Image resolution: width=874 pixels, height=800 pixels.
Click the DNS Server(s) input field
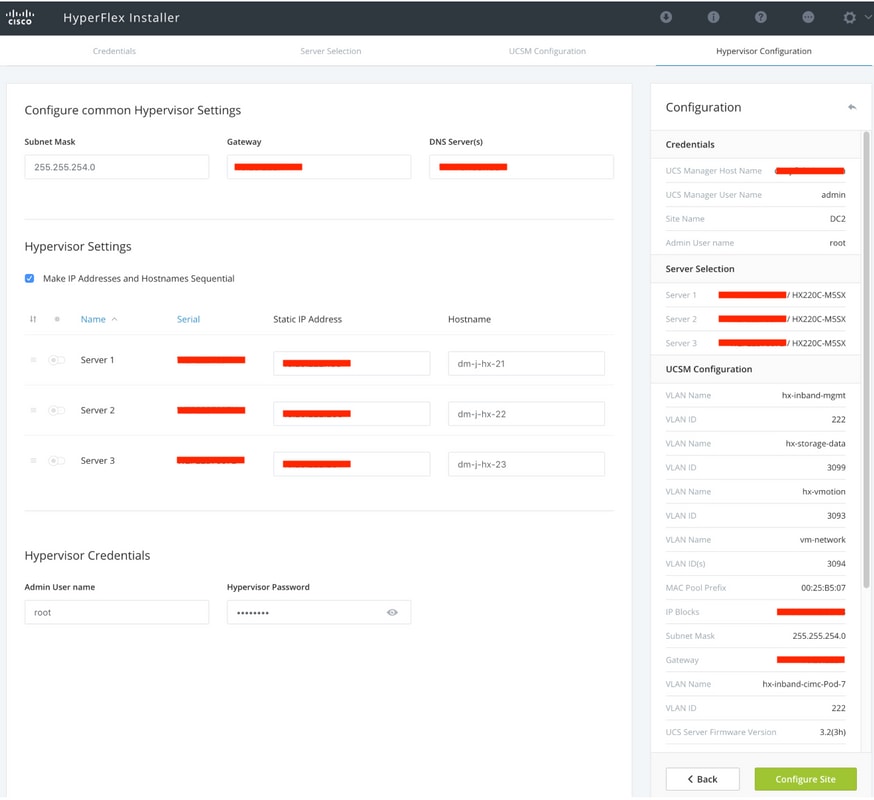pos(521,167)
